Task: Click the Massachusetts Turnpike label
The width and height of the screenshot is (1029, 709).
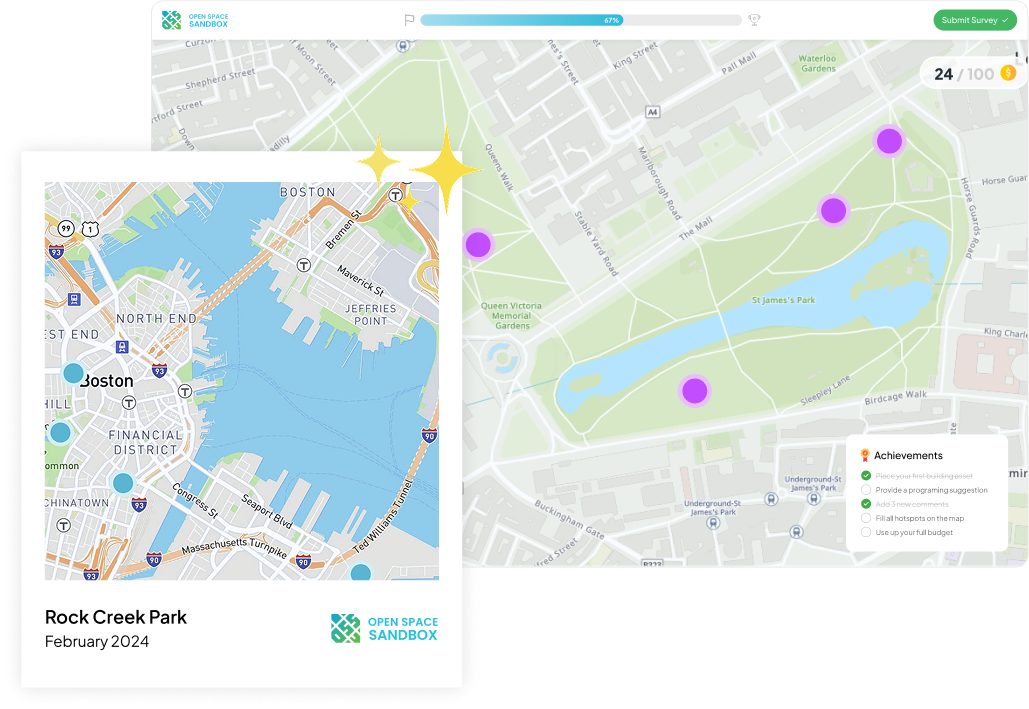Action: [234, 547]
